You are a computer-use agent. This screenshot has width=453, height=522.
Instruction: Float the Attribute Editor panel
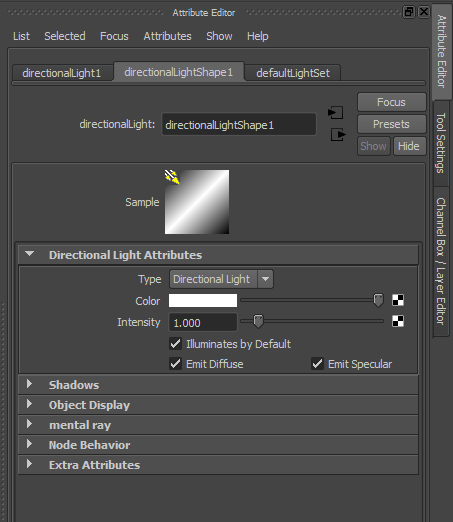(409, 12)
